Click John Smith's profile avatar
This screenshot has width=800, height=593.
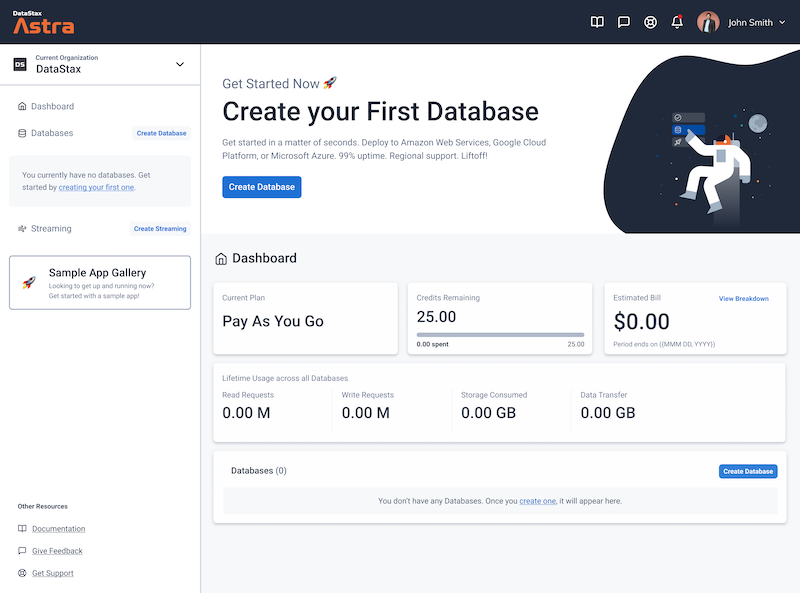click(708, 22)
